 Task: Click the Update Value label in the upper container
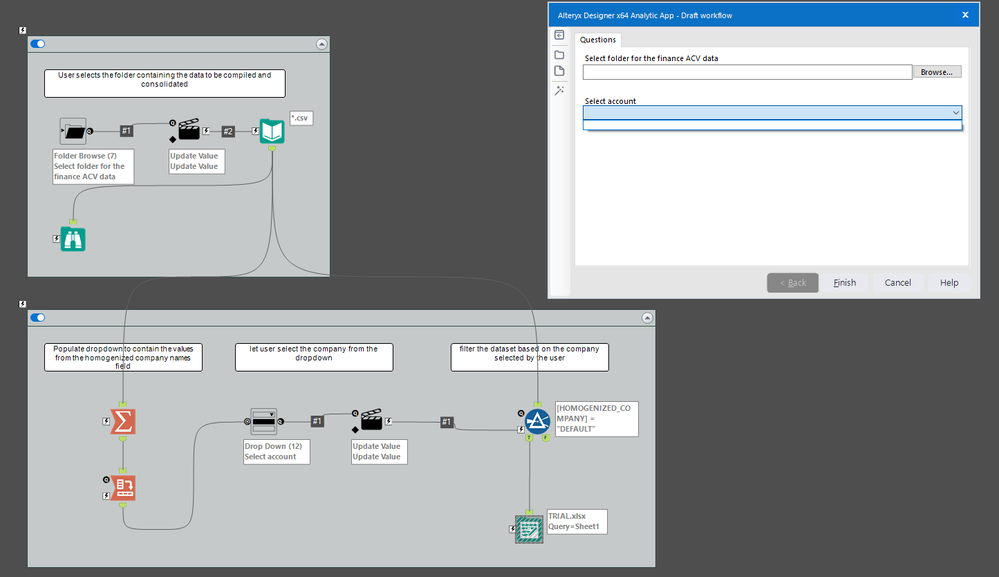click(196, 161)
